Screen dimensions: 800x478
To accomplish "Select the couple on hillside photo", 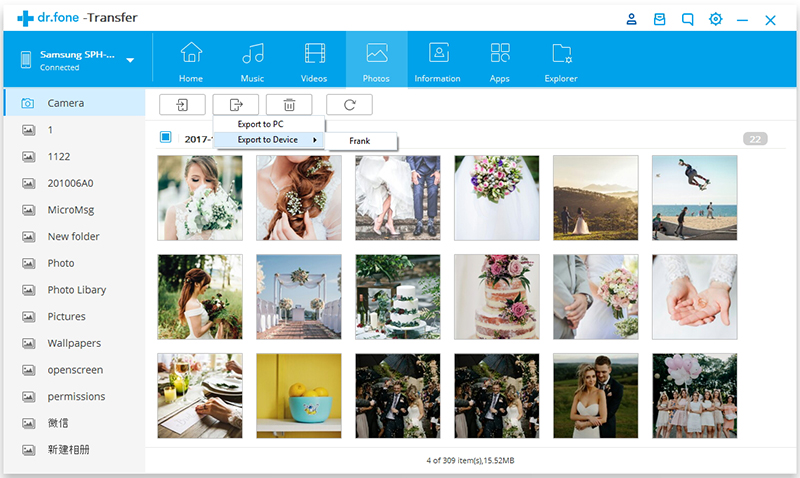I will coord(596,198).
